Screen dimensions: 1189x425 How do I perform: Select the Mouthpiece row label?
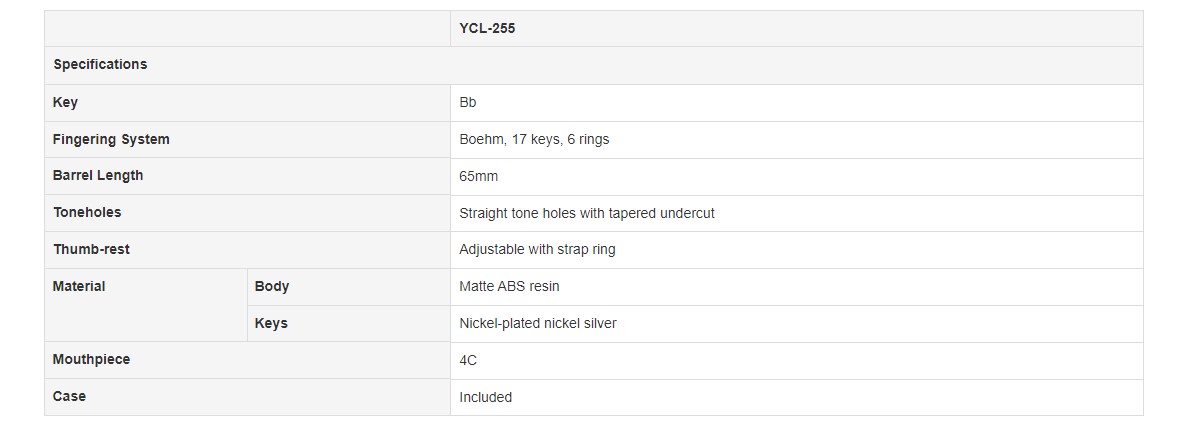[x=91, y=359]
